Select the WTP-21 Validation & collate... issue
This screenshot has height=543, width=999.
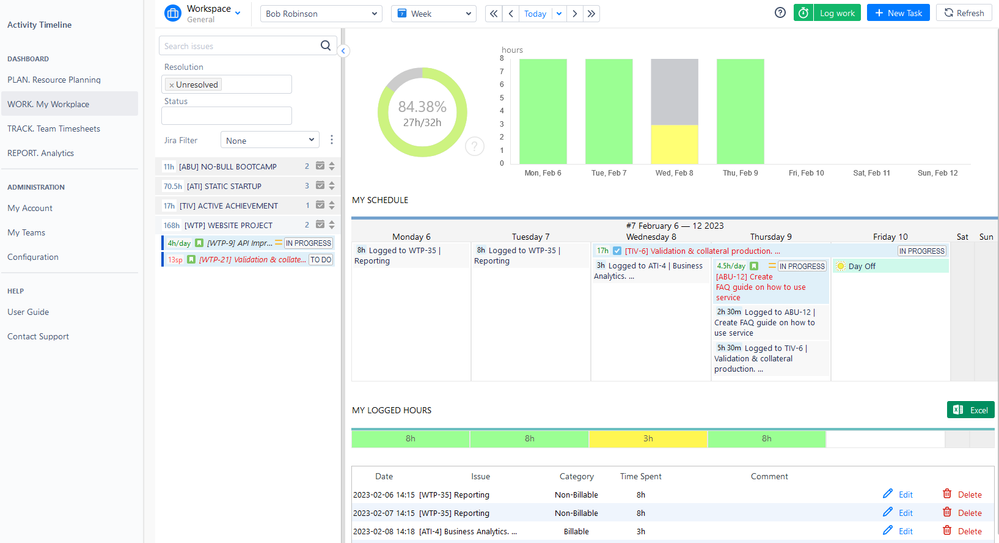(x=248, y=259)
